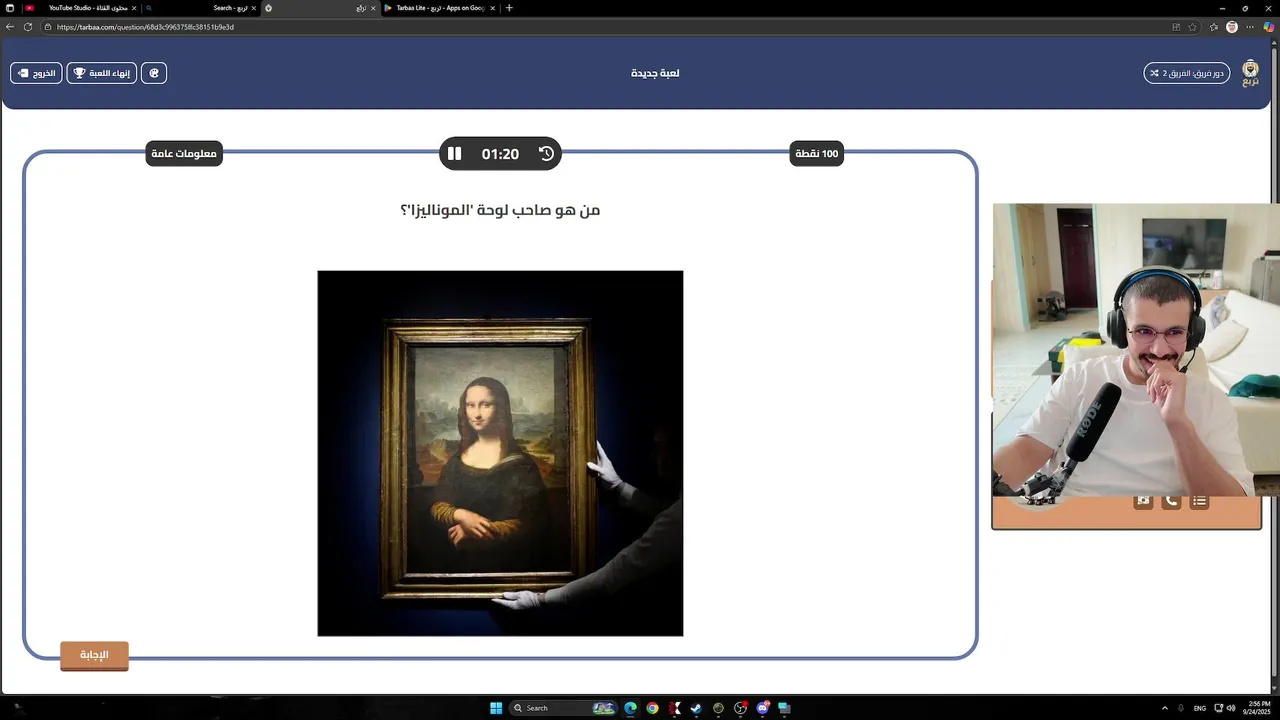This screenshot has width=1280, height=720.
Task: View site information lock icon
Action: [48, 27]
